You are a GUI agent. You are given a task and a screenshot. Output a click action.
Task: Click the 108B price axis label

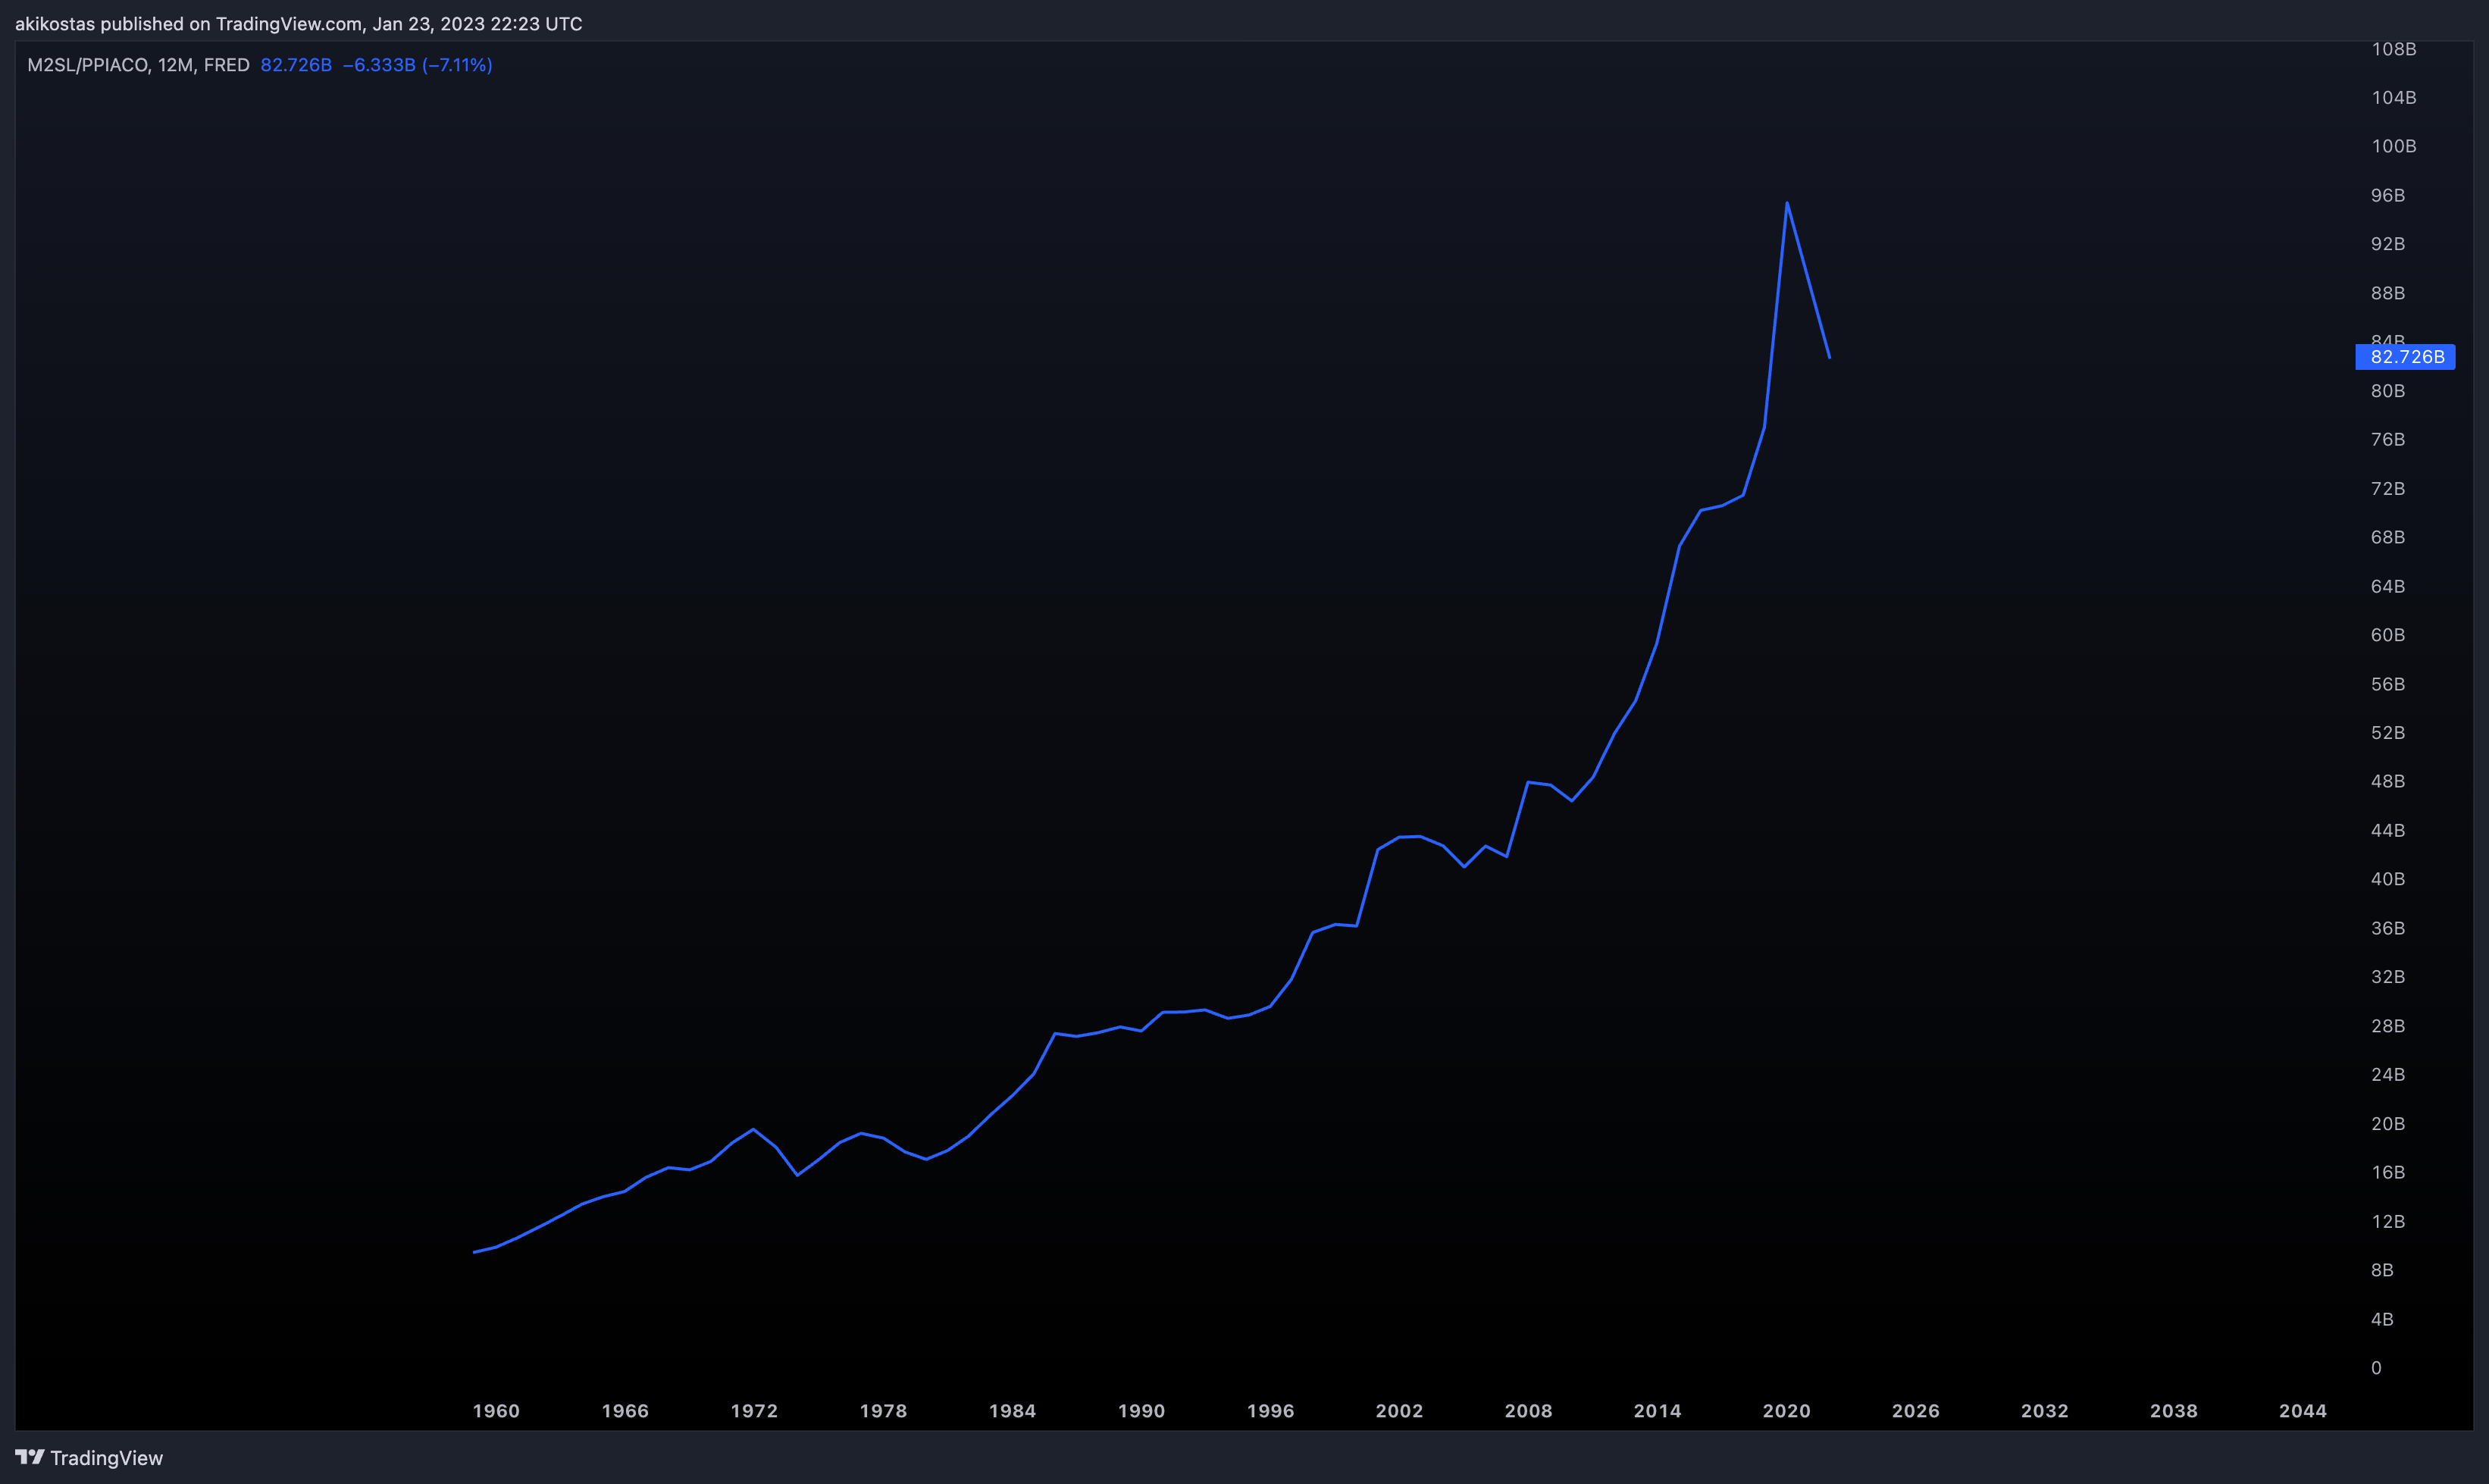2393,49
